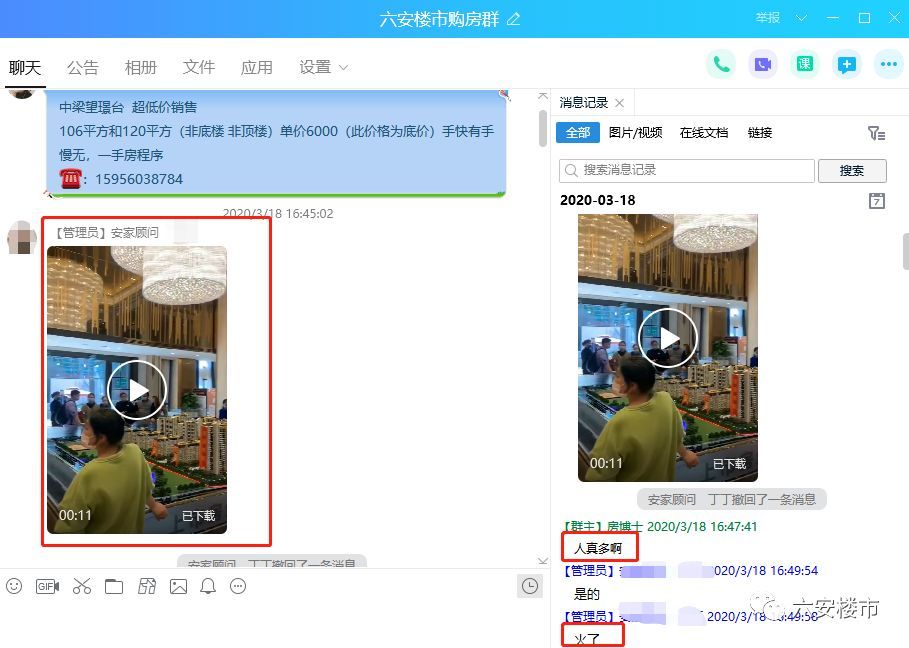Click the 是的 message in records

[587, 594]
